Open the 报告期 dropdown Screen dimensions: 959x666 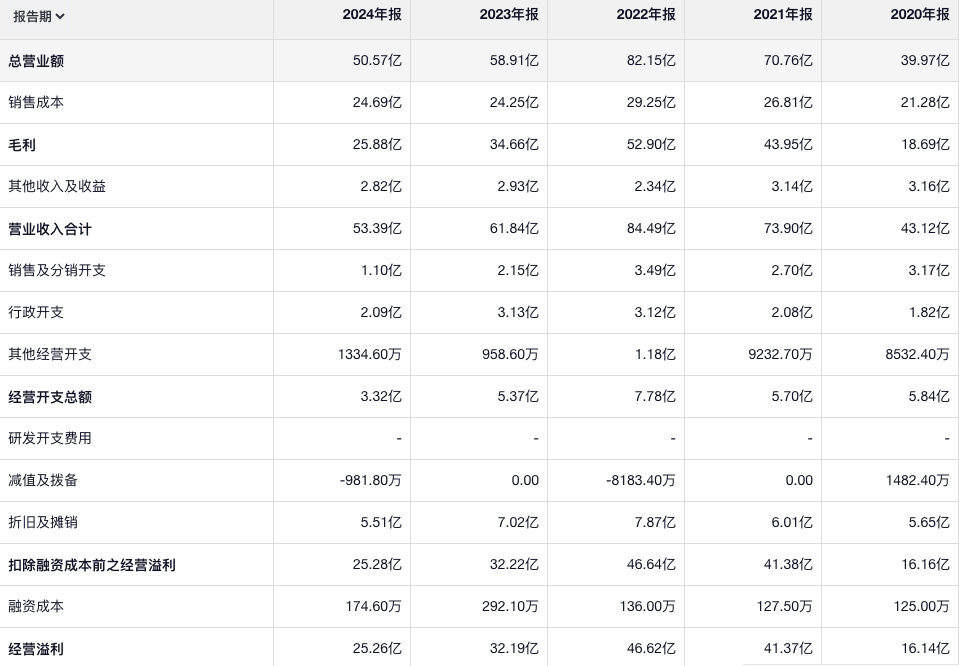pyautogui.click(x=39, y=16)
